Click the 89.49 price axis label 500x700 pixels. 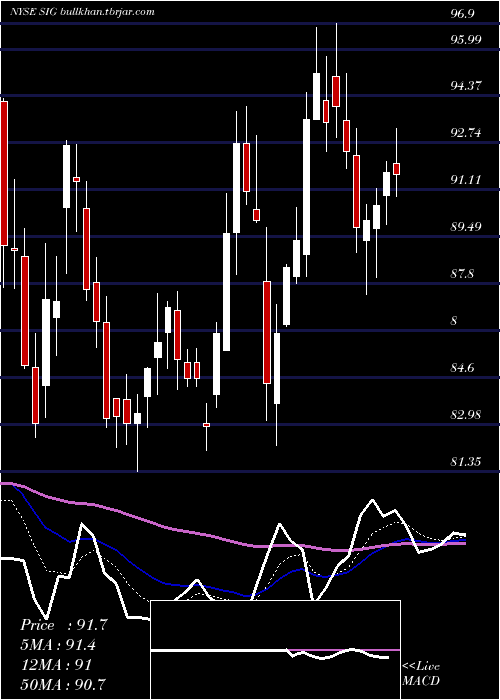[466, 226]
